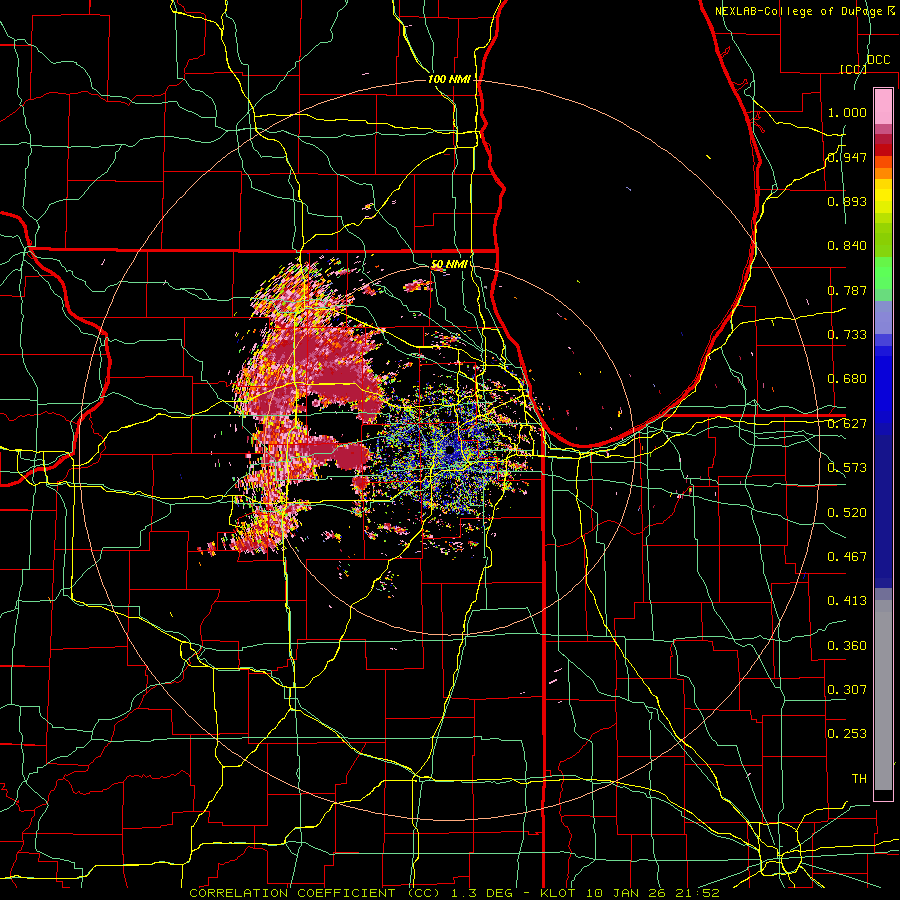This screenshot has height=900, width=900.
Task: Click the gray low-value segment of the color bar
Action: 883,695
